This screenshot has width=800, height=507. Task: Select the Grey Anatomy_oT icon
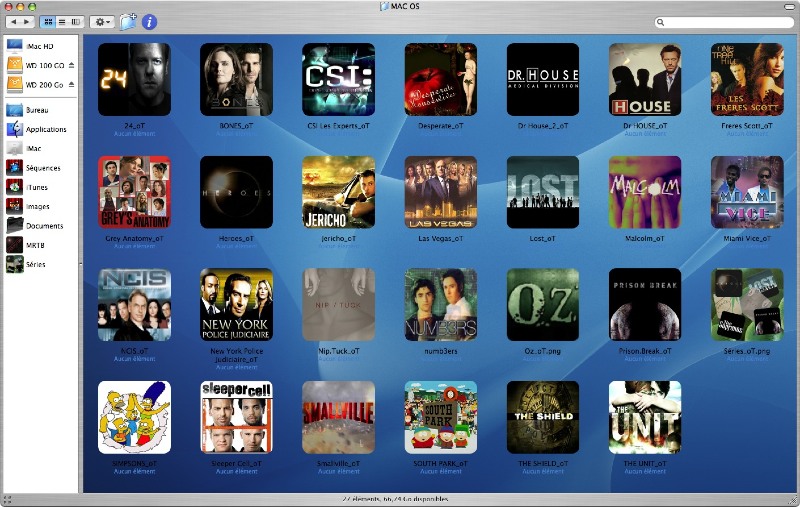tap(134, 192)
